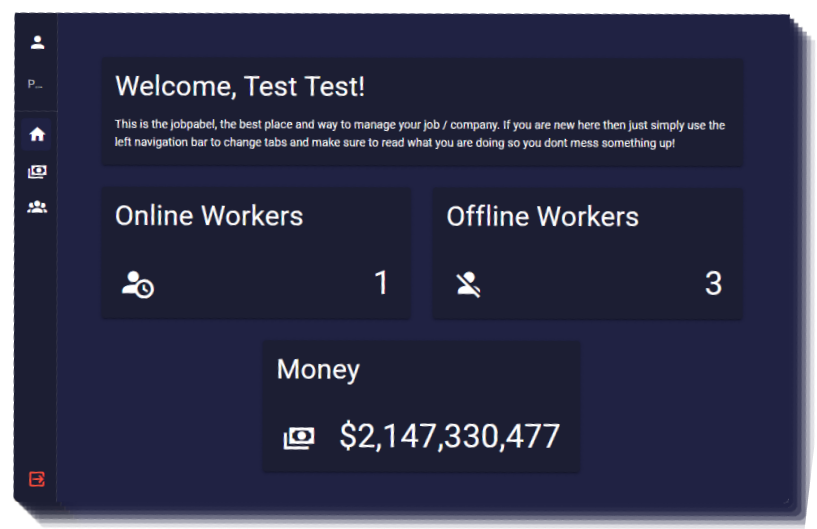Go to the Home tab in sidebar

click(x=37, y=134)
